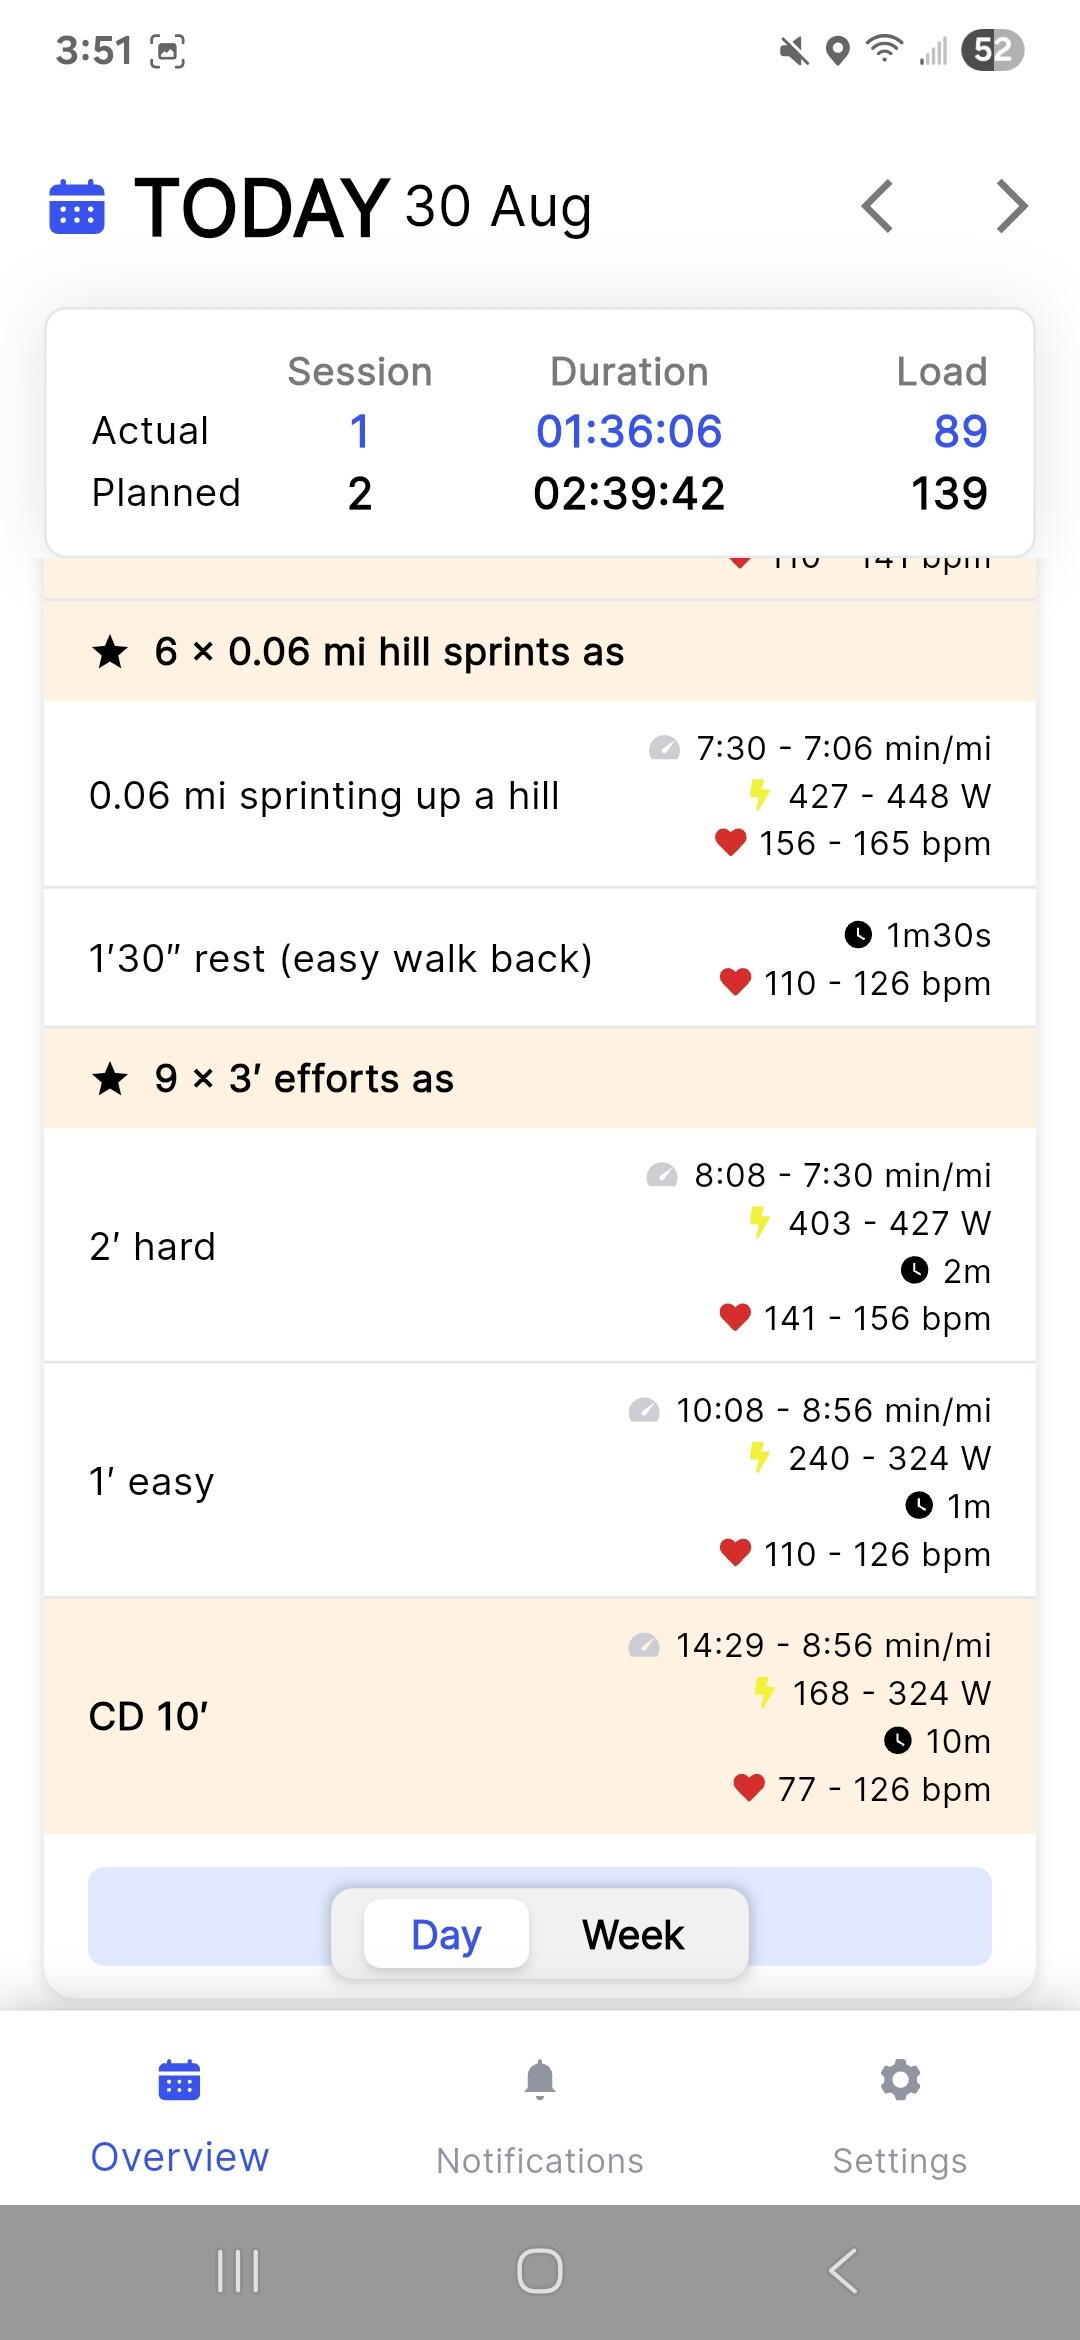Tap the Overview tab label
Viewport: 1080px width, 2340px height.
[x=180, y=2158]
